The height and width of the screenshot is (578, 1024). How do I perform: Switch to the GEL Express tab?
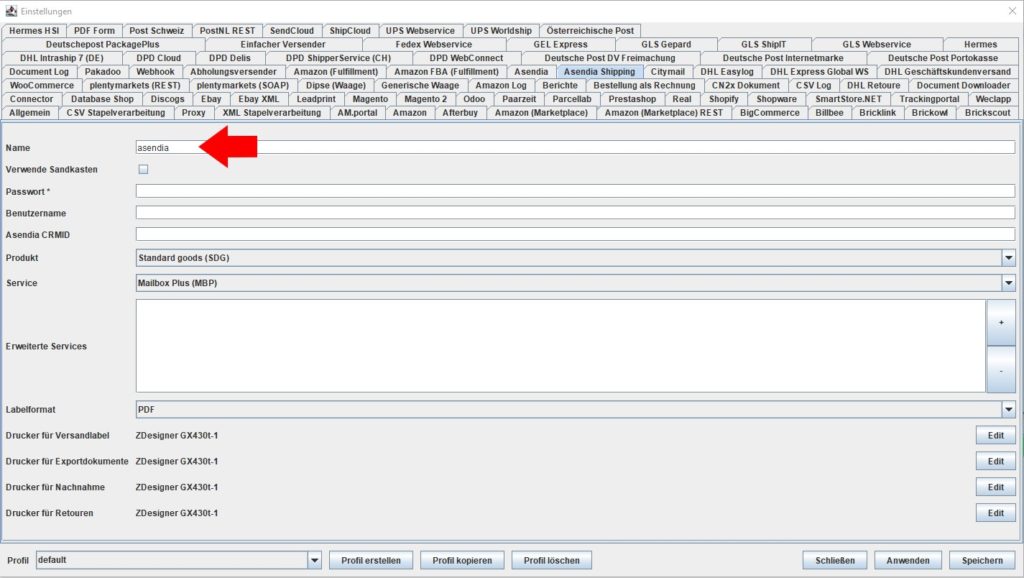[x=560, y=44]
